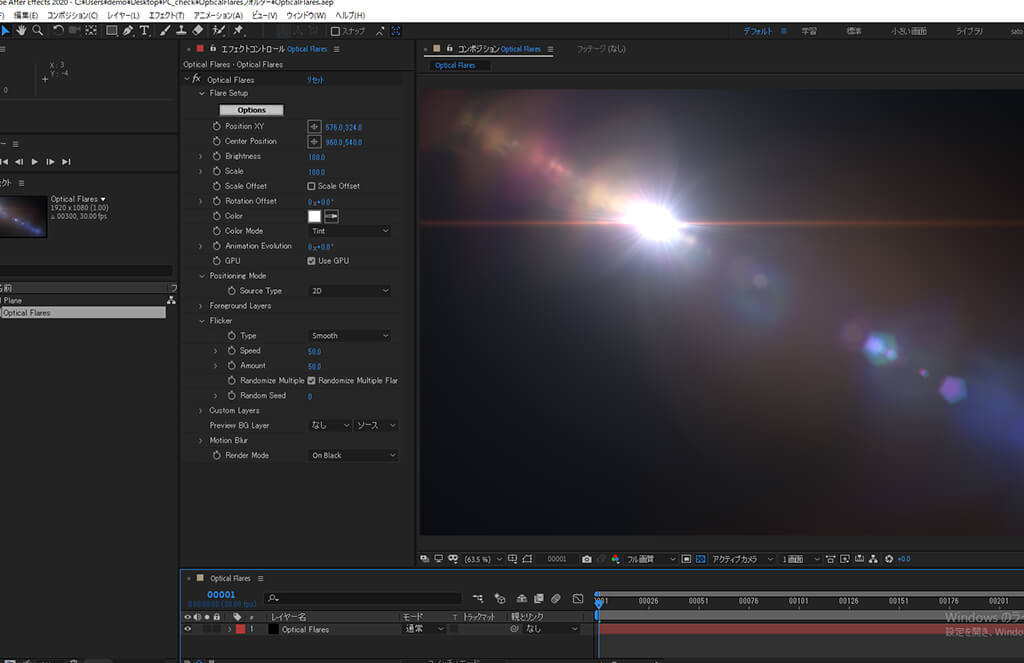
Task: Click Position XY crosshair picker icon
Action: click(x=314, y=127)
